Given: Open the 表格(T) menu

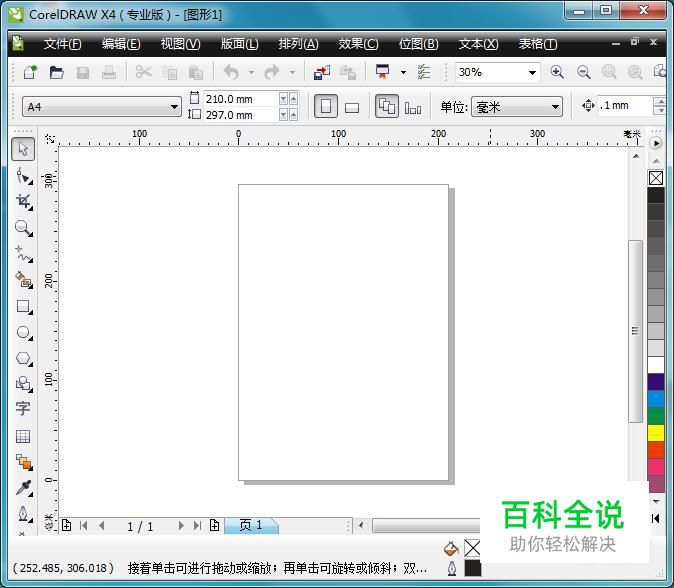Looking at the screenshot, I should [538, 44].
